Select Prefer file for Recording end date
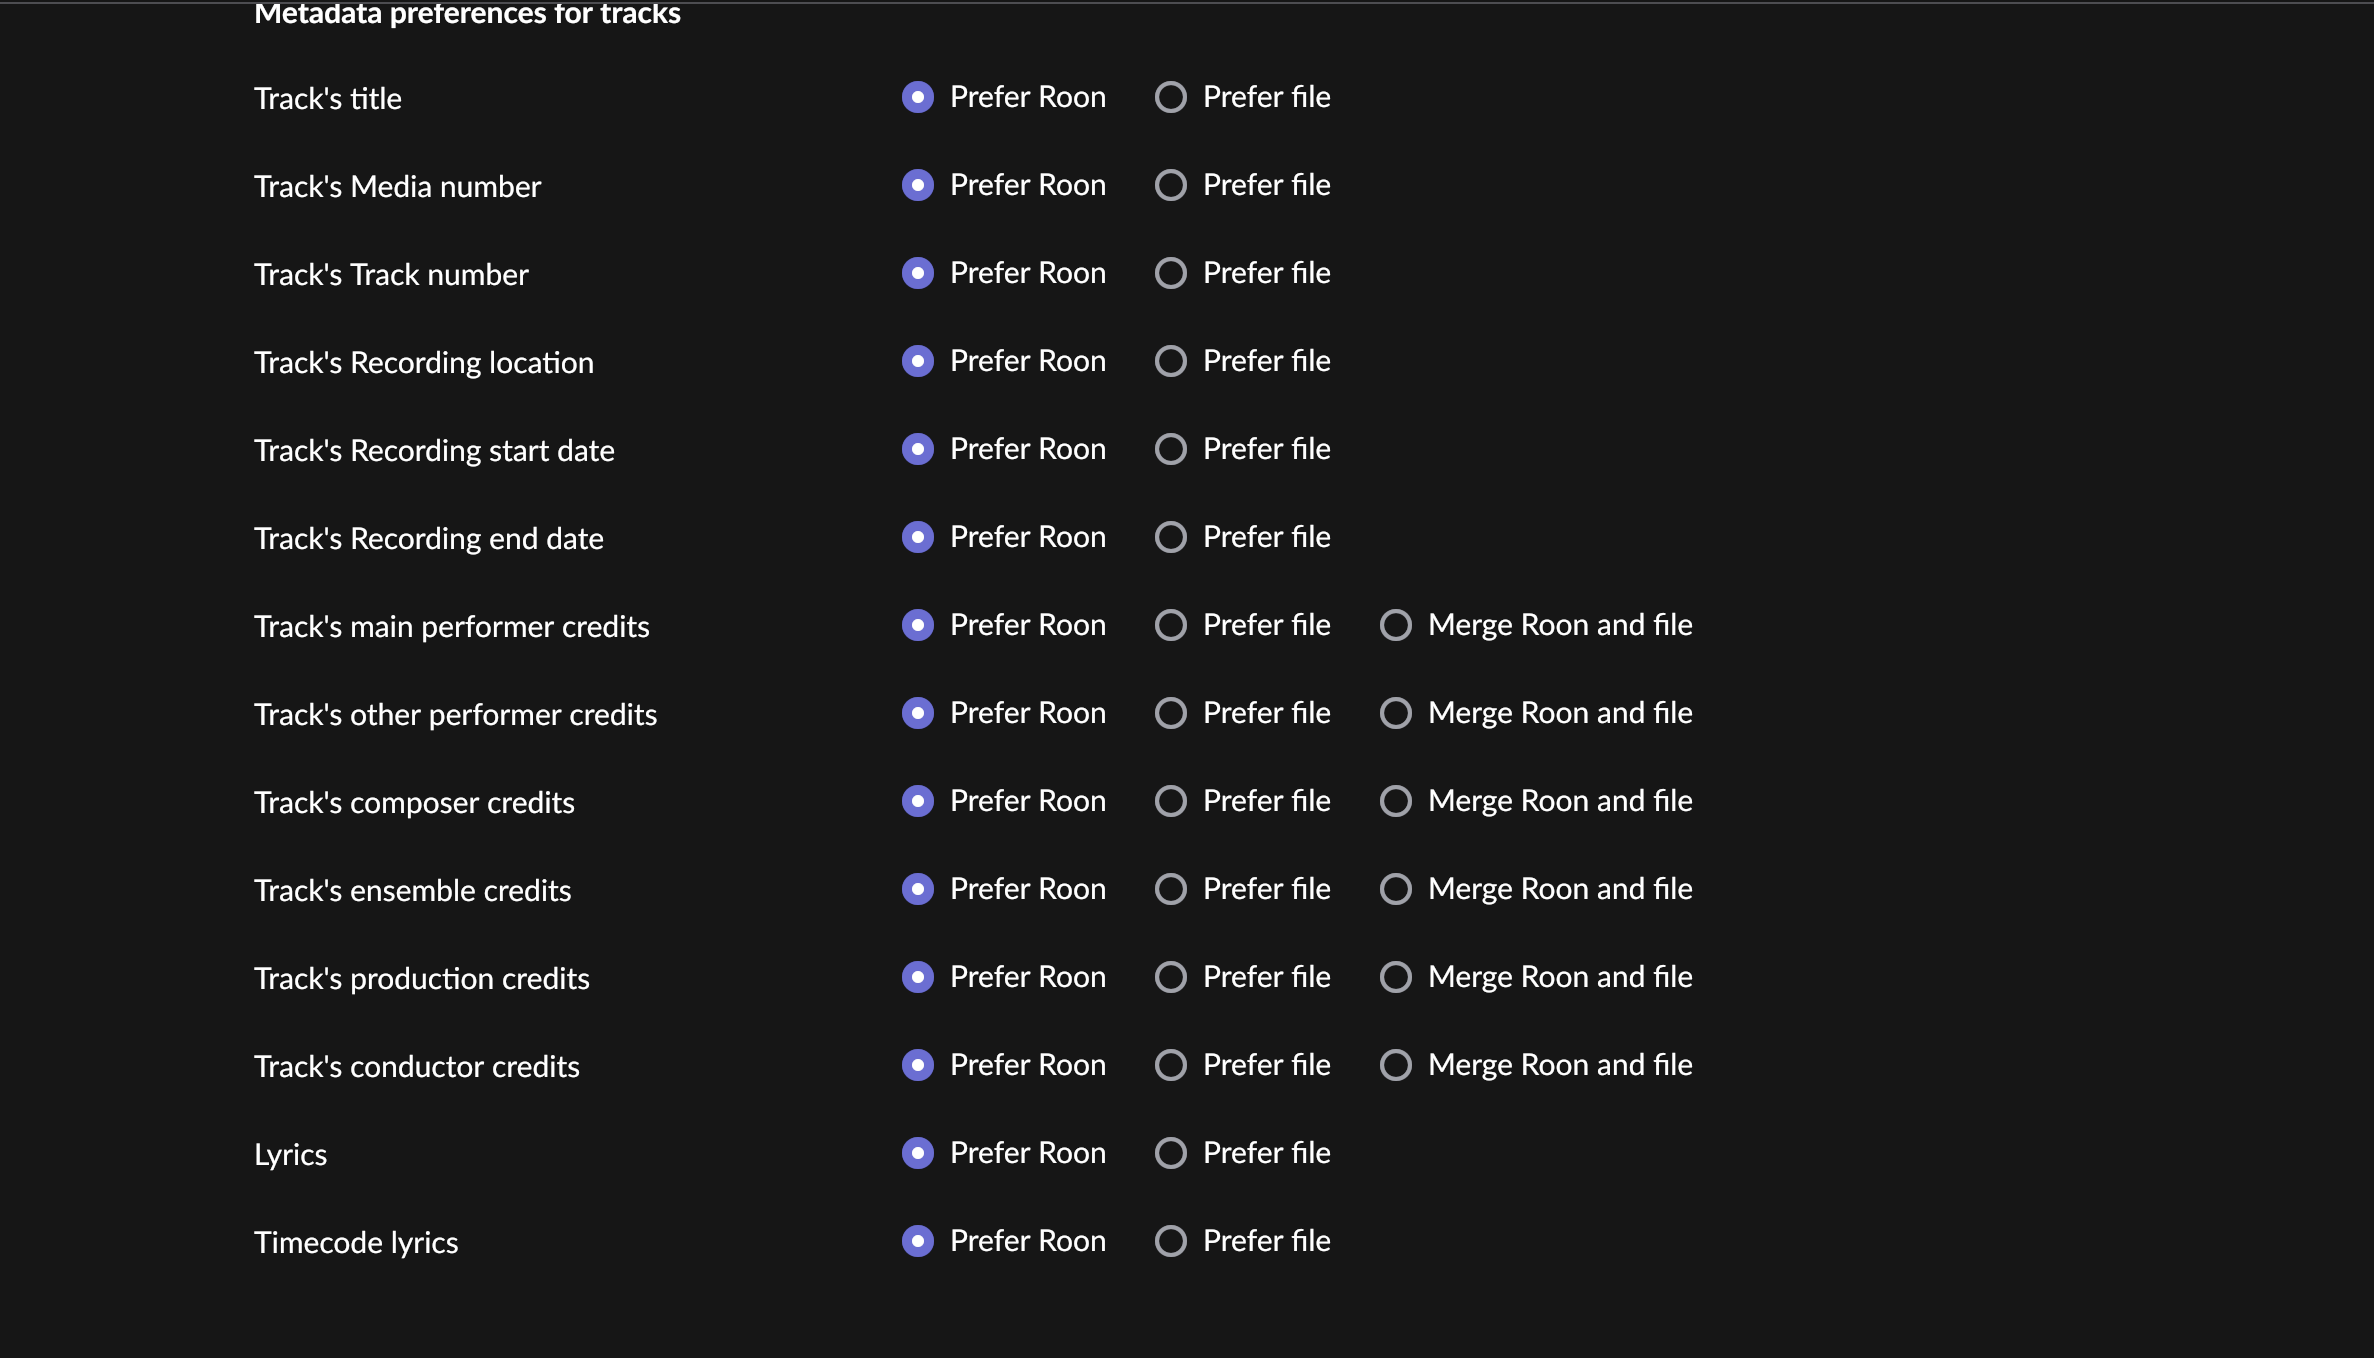The image size is (2374, 1358). 1171,537
